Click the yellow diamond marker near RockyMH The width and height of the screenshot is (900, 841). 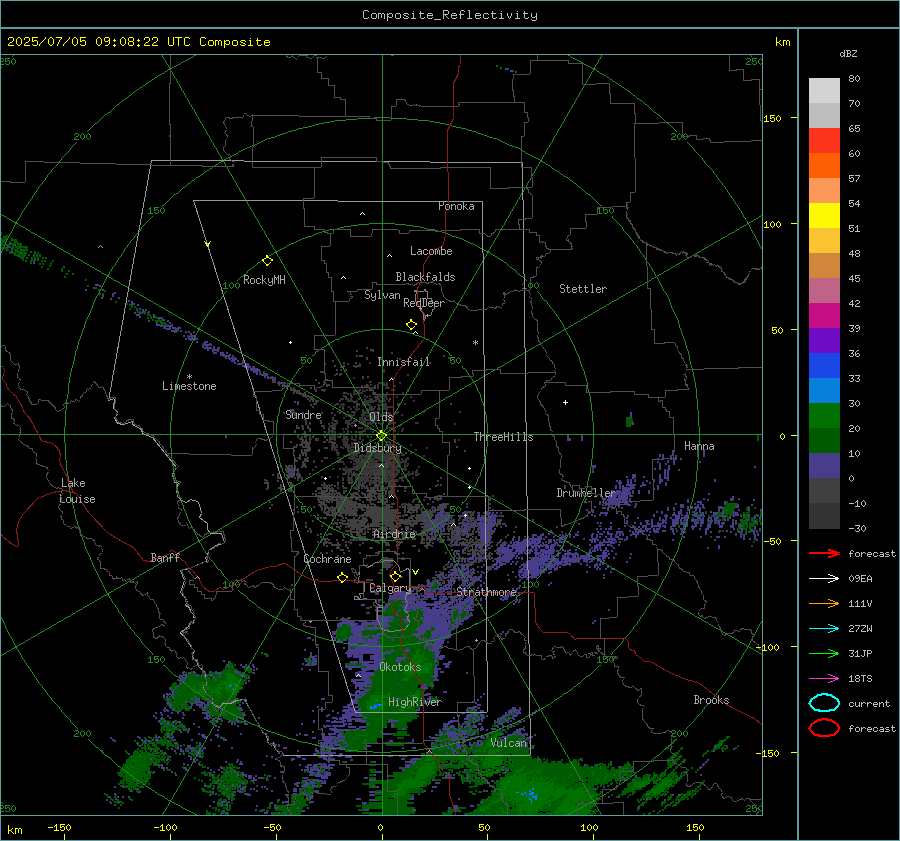coord(267,261)
